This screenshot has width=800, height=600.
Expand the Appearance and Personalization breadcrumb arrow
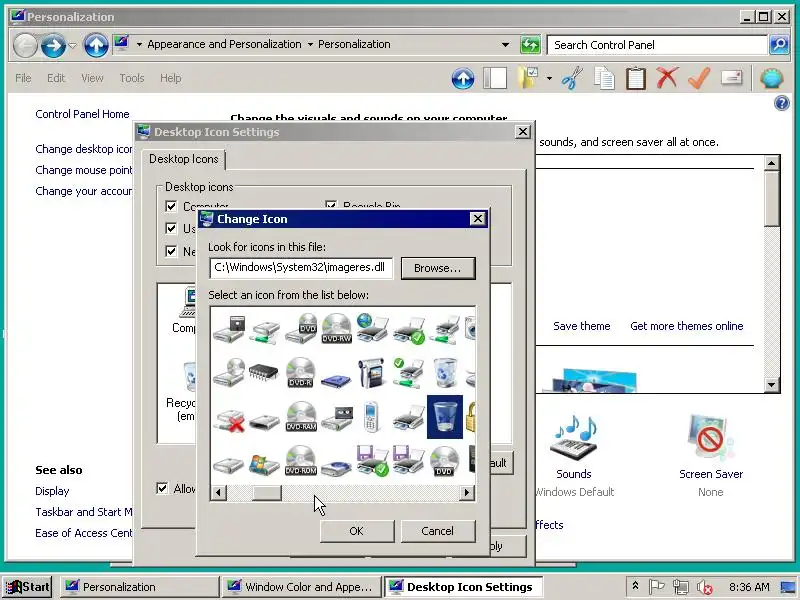310,45
